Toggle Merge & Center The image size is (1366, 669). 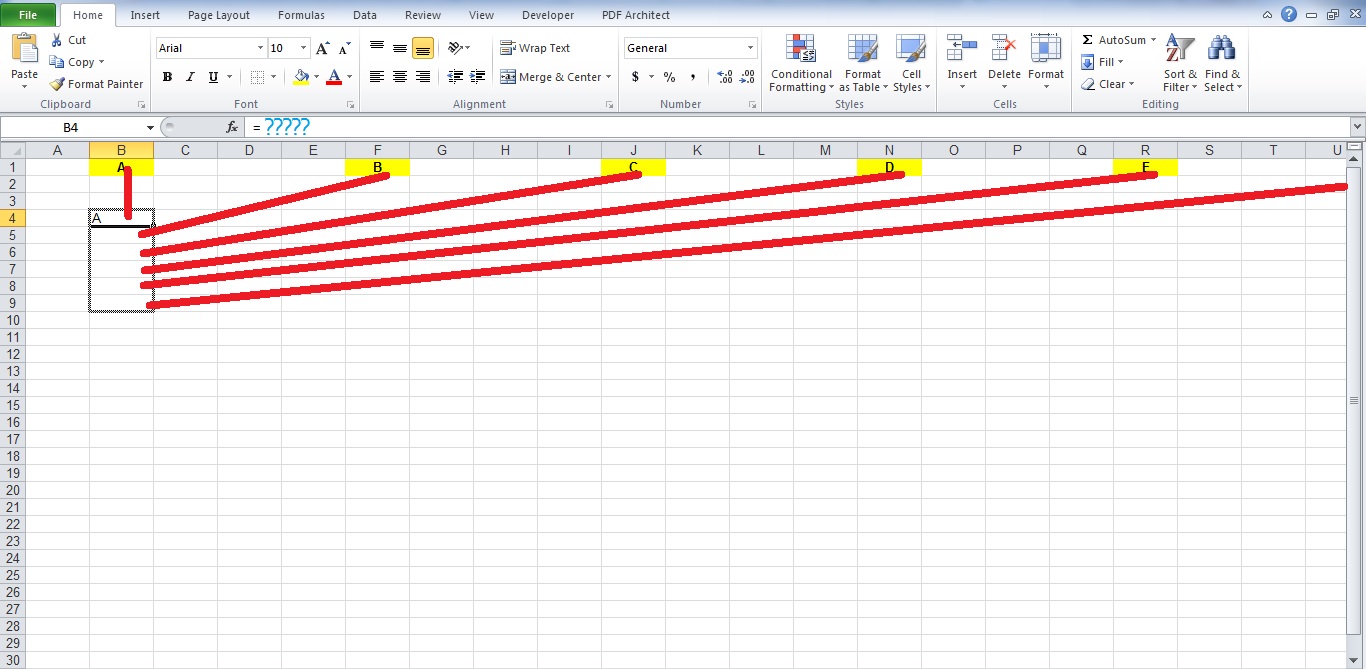[x=549, y=76]
